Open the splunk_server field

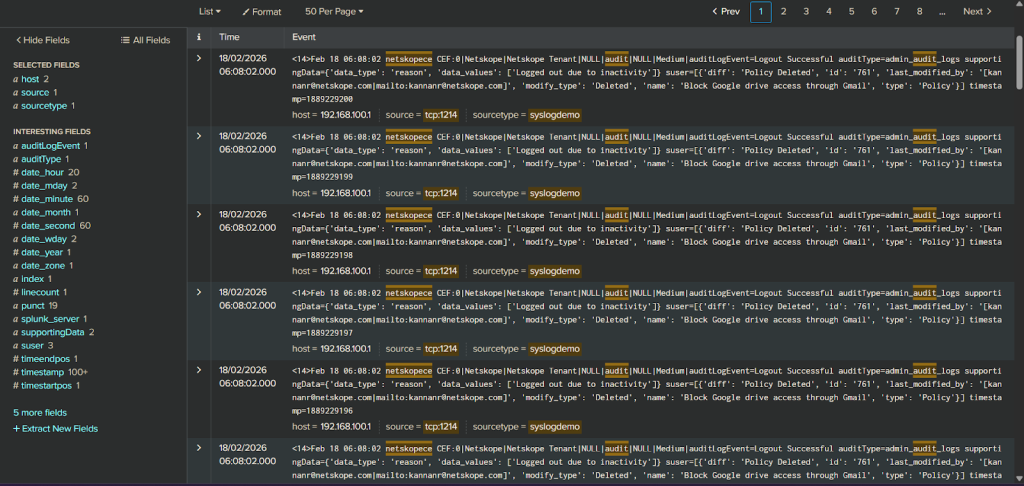(50, 319)
